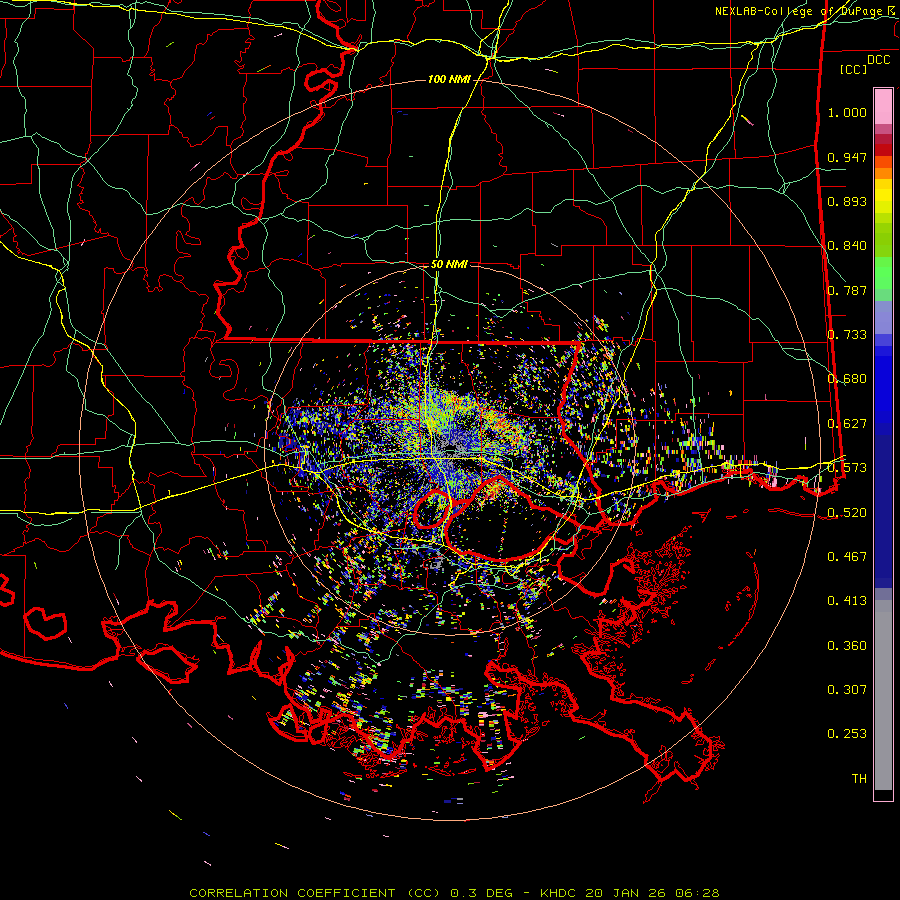
Task: Click "CORRELATION COEFFICIENT" in the bottom caption
Action: [x=292, y=893]
